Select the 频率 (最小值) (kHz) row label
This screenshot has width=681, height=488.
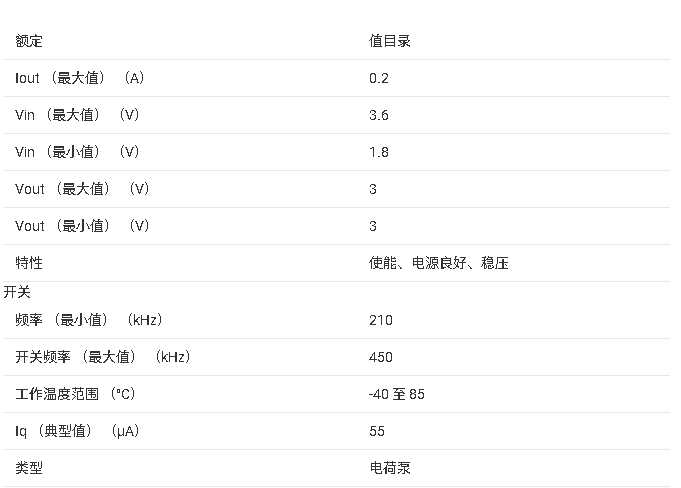tap(89, 320)
